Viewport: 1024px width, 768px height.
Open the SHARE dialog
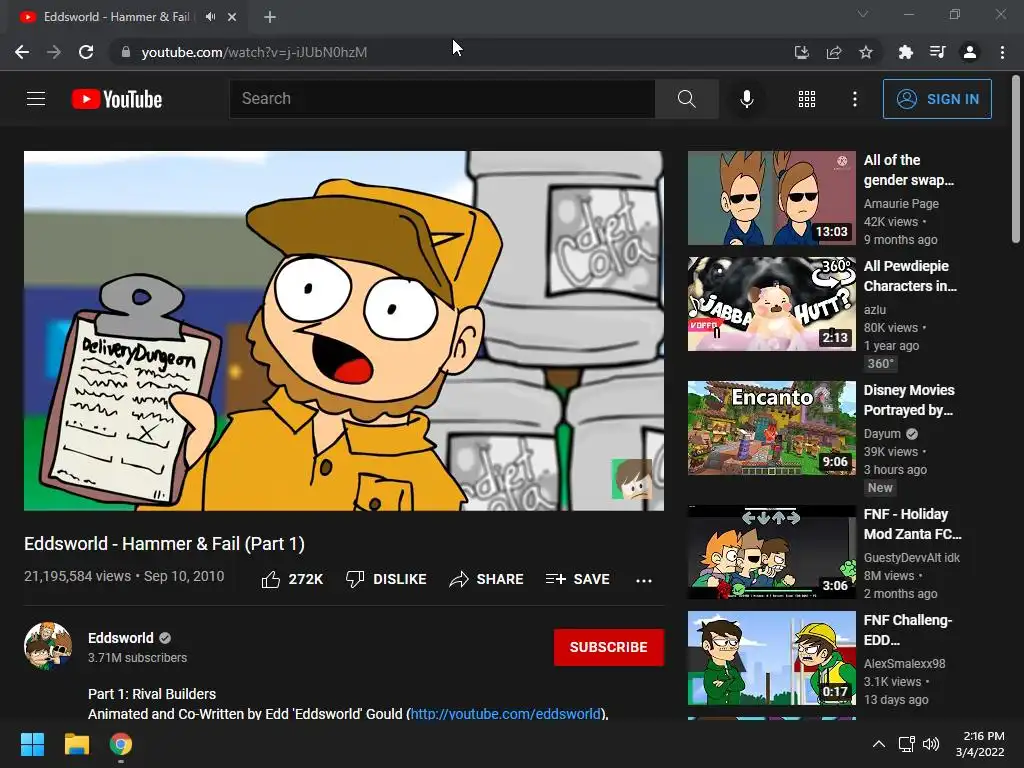(x=487, y=579)
